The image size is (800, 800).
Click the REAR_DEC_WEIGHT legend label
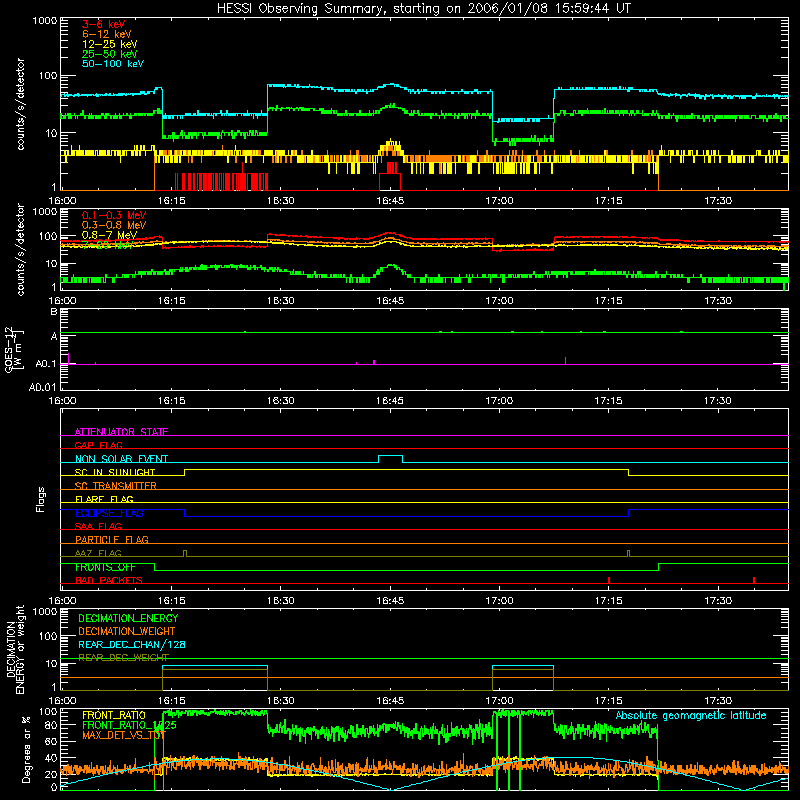(123, 658)
